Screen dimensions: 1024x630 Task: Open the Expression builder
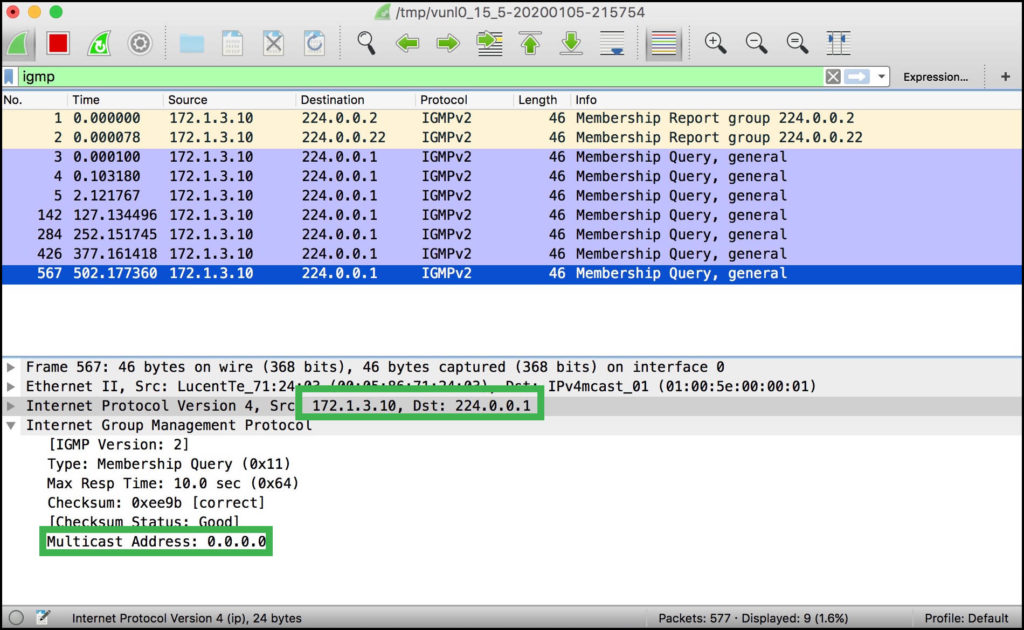click(x=936, y=76)
